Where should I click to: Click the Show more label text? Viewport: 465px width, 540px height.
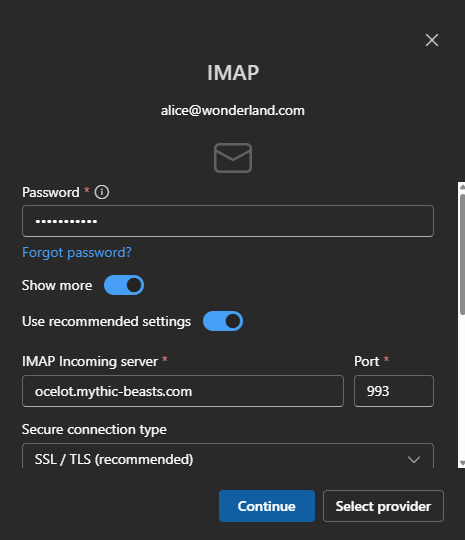tap(57, 285)
